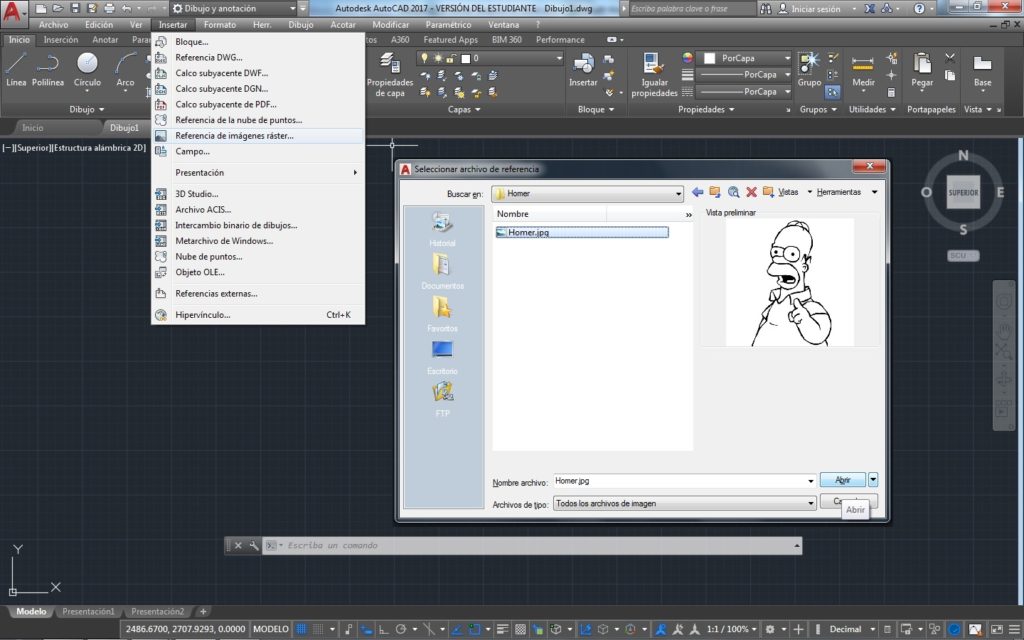Screen dimensions: 1024x640
Task: Select the Círculo tool
Action: click(x=87, y=69)
